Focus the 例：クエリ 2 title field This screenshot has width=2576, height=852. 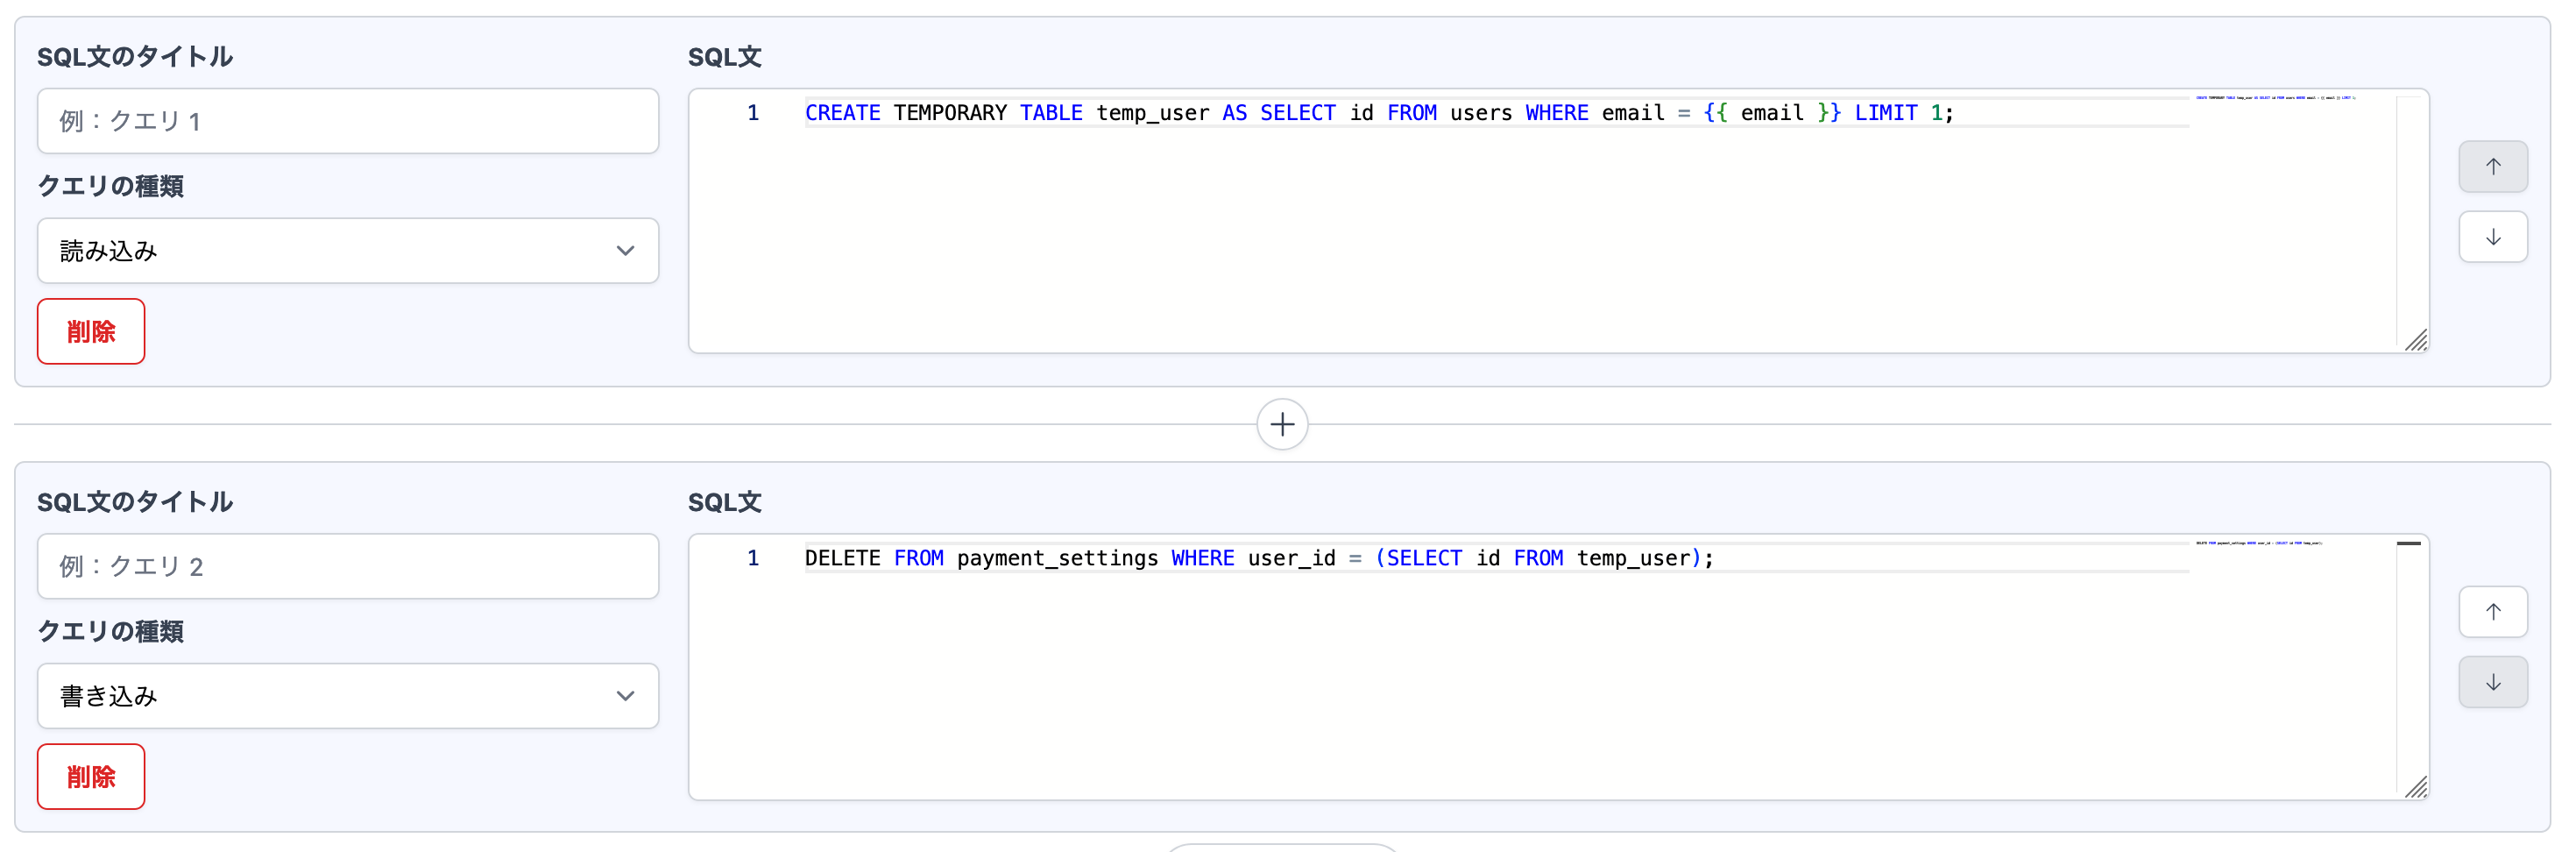(x=347, y=567)
